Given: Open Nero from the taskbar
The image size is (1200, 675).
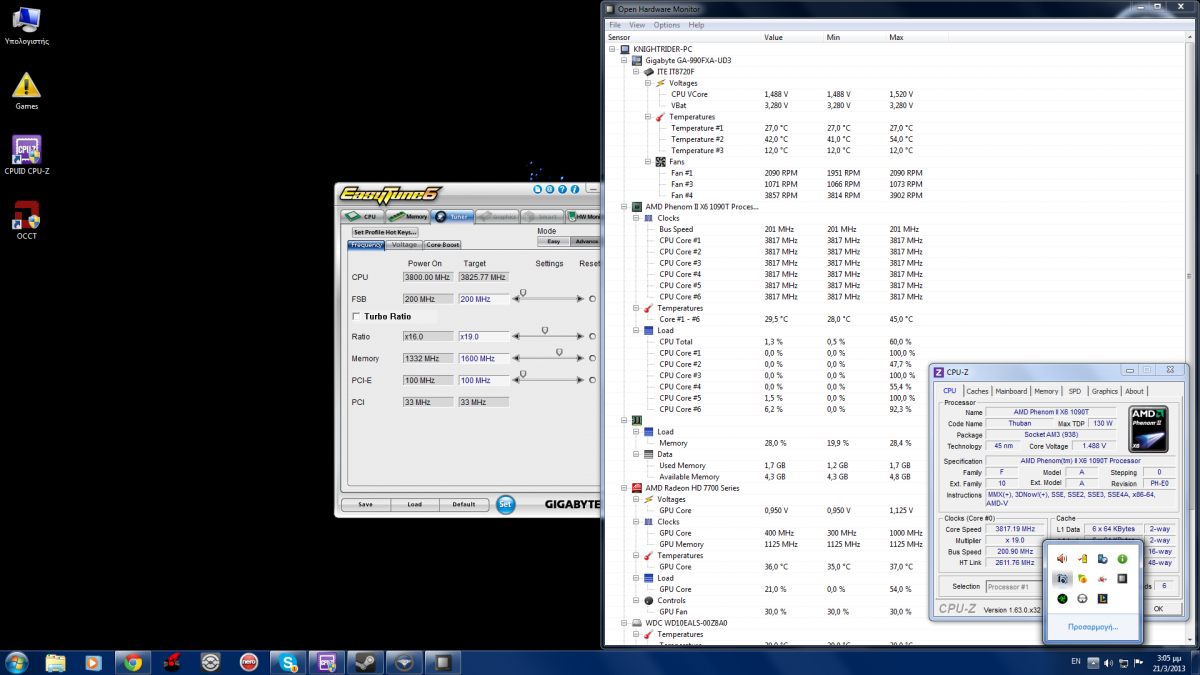Looking at the screenshot, I should [x=248, y=662].
